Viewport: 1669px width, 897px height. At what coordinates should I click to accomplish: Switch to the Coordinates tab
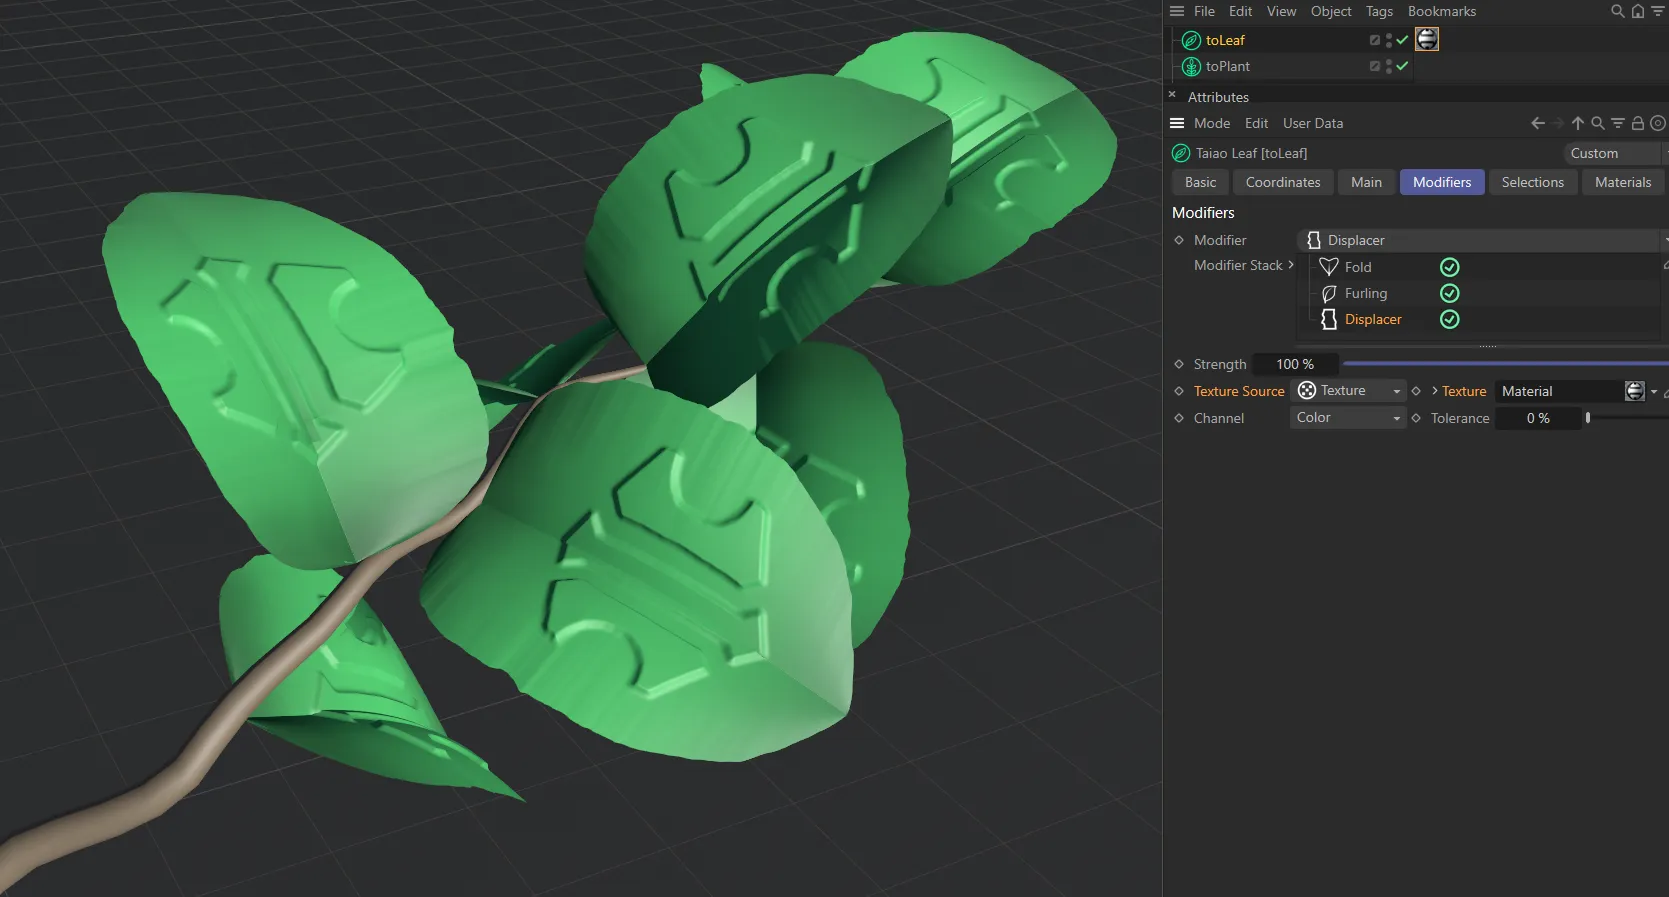(1283, 182)
